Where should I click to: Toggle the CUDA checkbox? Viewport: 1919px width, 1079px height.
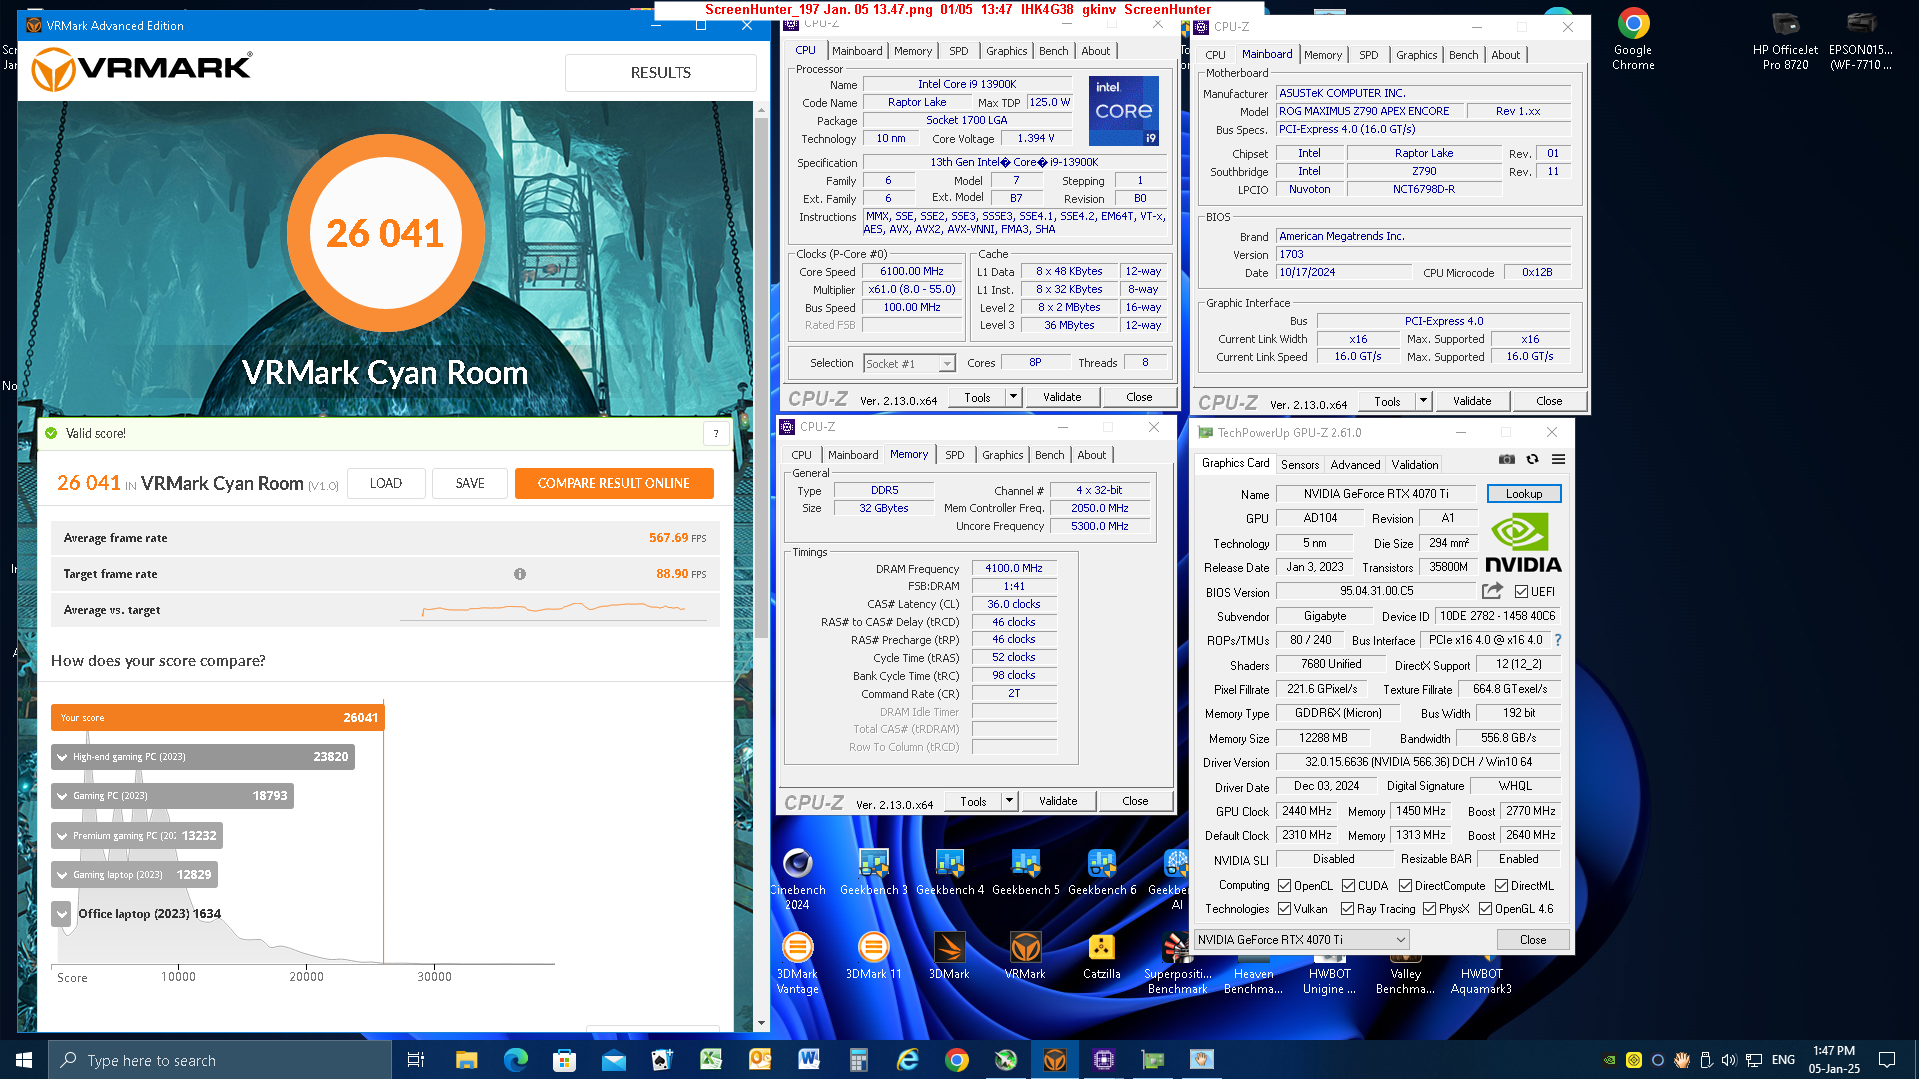tap(1349, 886)
